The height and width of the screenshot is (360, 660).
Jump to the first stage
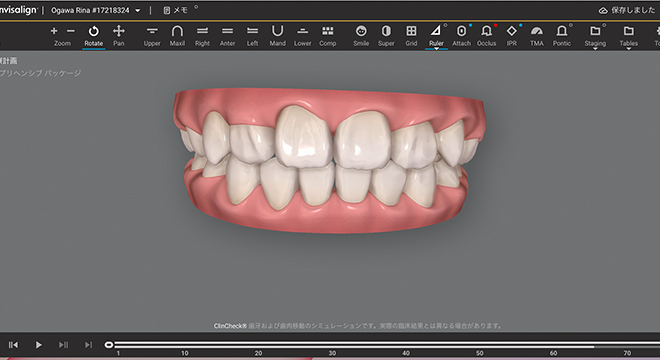(13, 345)
